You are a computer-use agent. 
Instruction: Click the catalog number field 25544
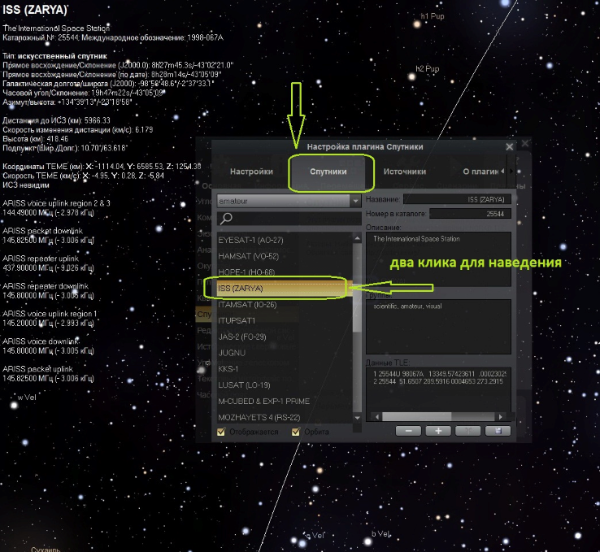click(470, 213)
